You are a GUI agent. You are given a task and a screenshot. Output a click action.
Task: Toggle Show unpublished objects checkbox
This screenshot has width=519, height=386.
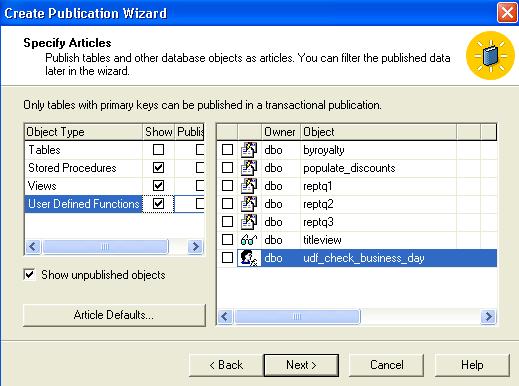pyautogui.click(x=29, y=275)
